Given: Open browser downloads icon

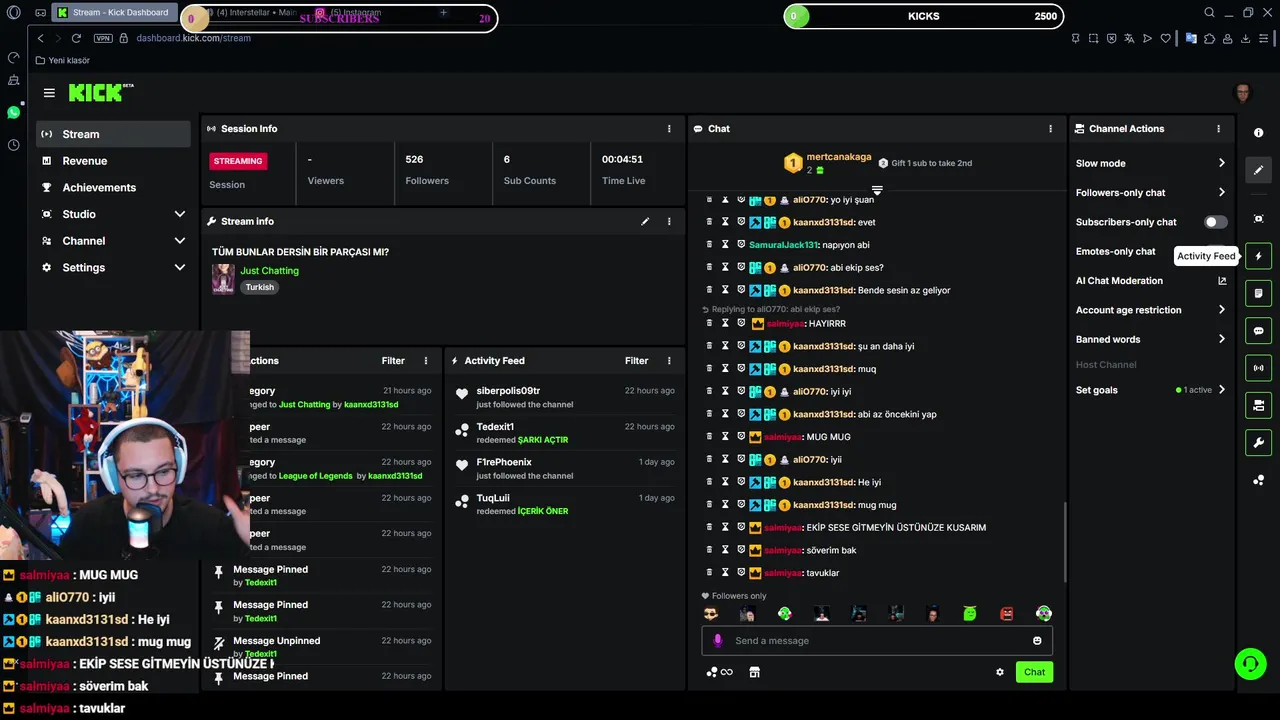Looking at the screenshot, I should [x=1245, y=38].
